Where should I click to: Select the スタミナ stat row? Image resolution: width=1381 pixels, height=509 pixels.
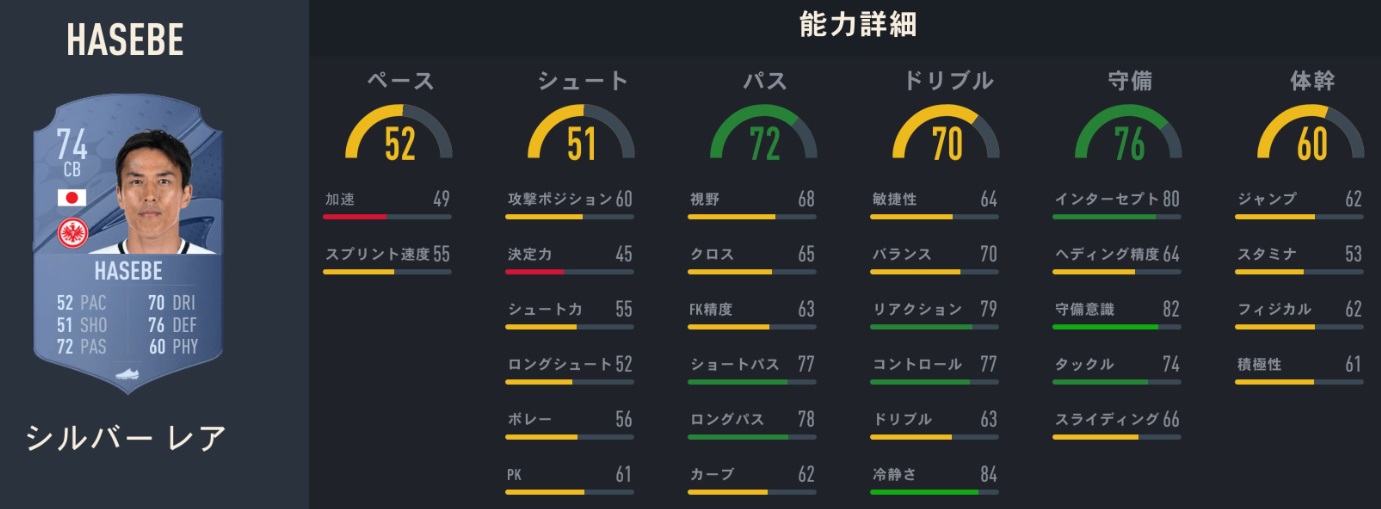coord(1299,255)
